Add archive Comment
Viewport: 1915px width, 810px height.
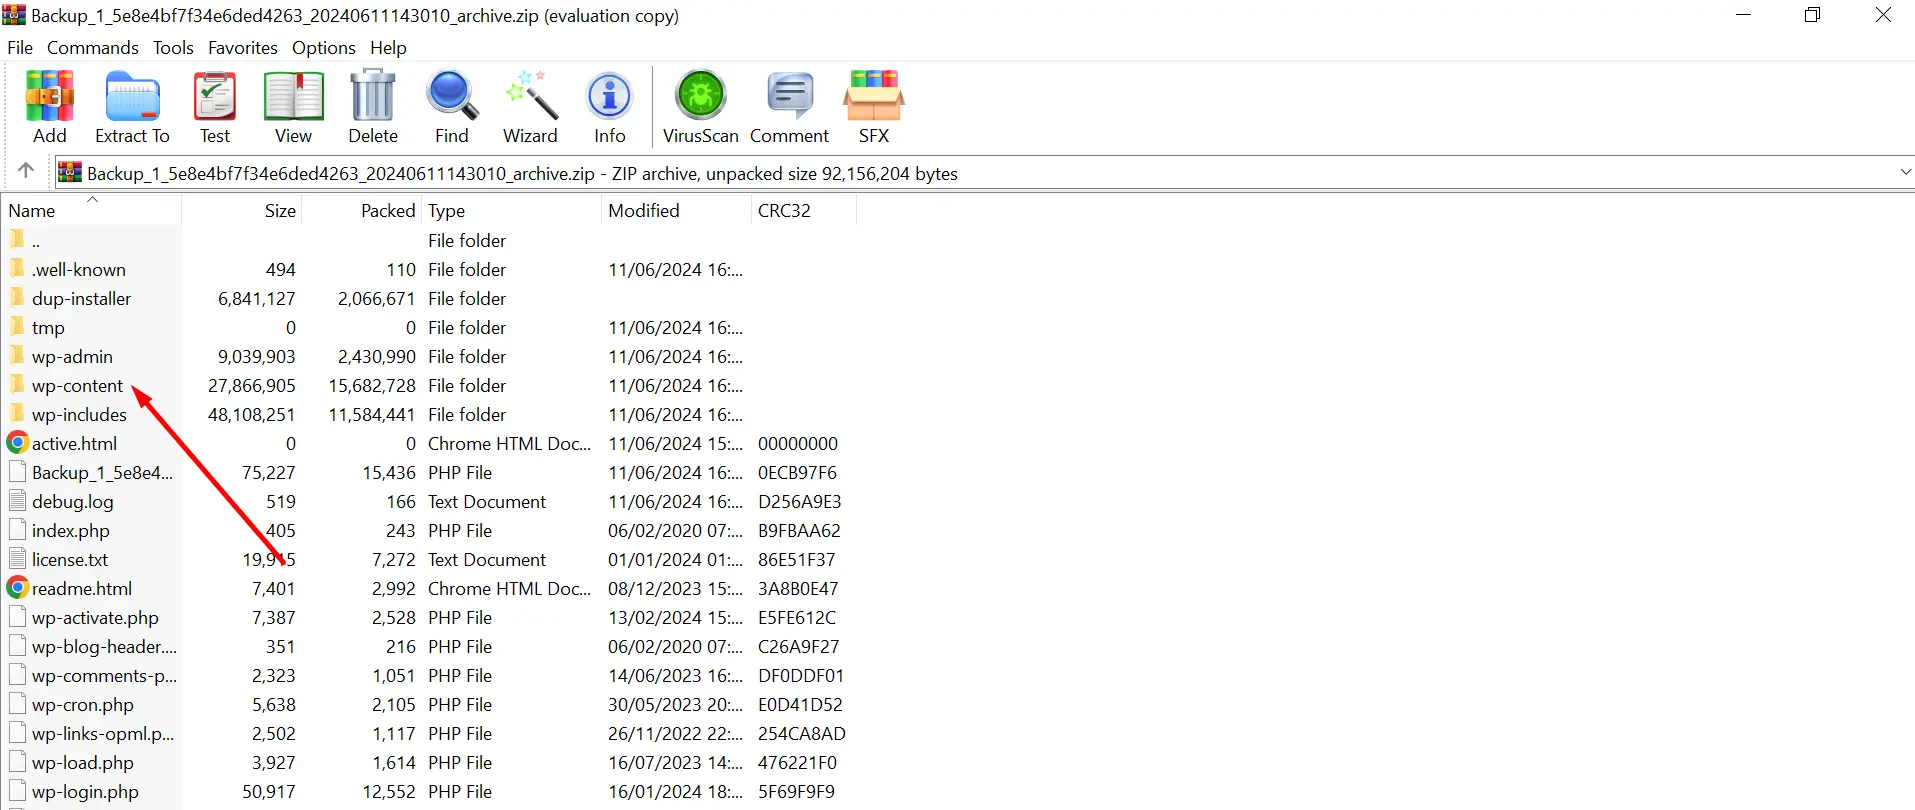(789, 106)
